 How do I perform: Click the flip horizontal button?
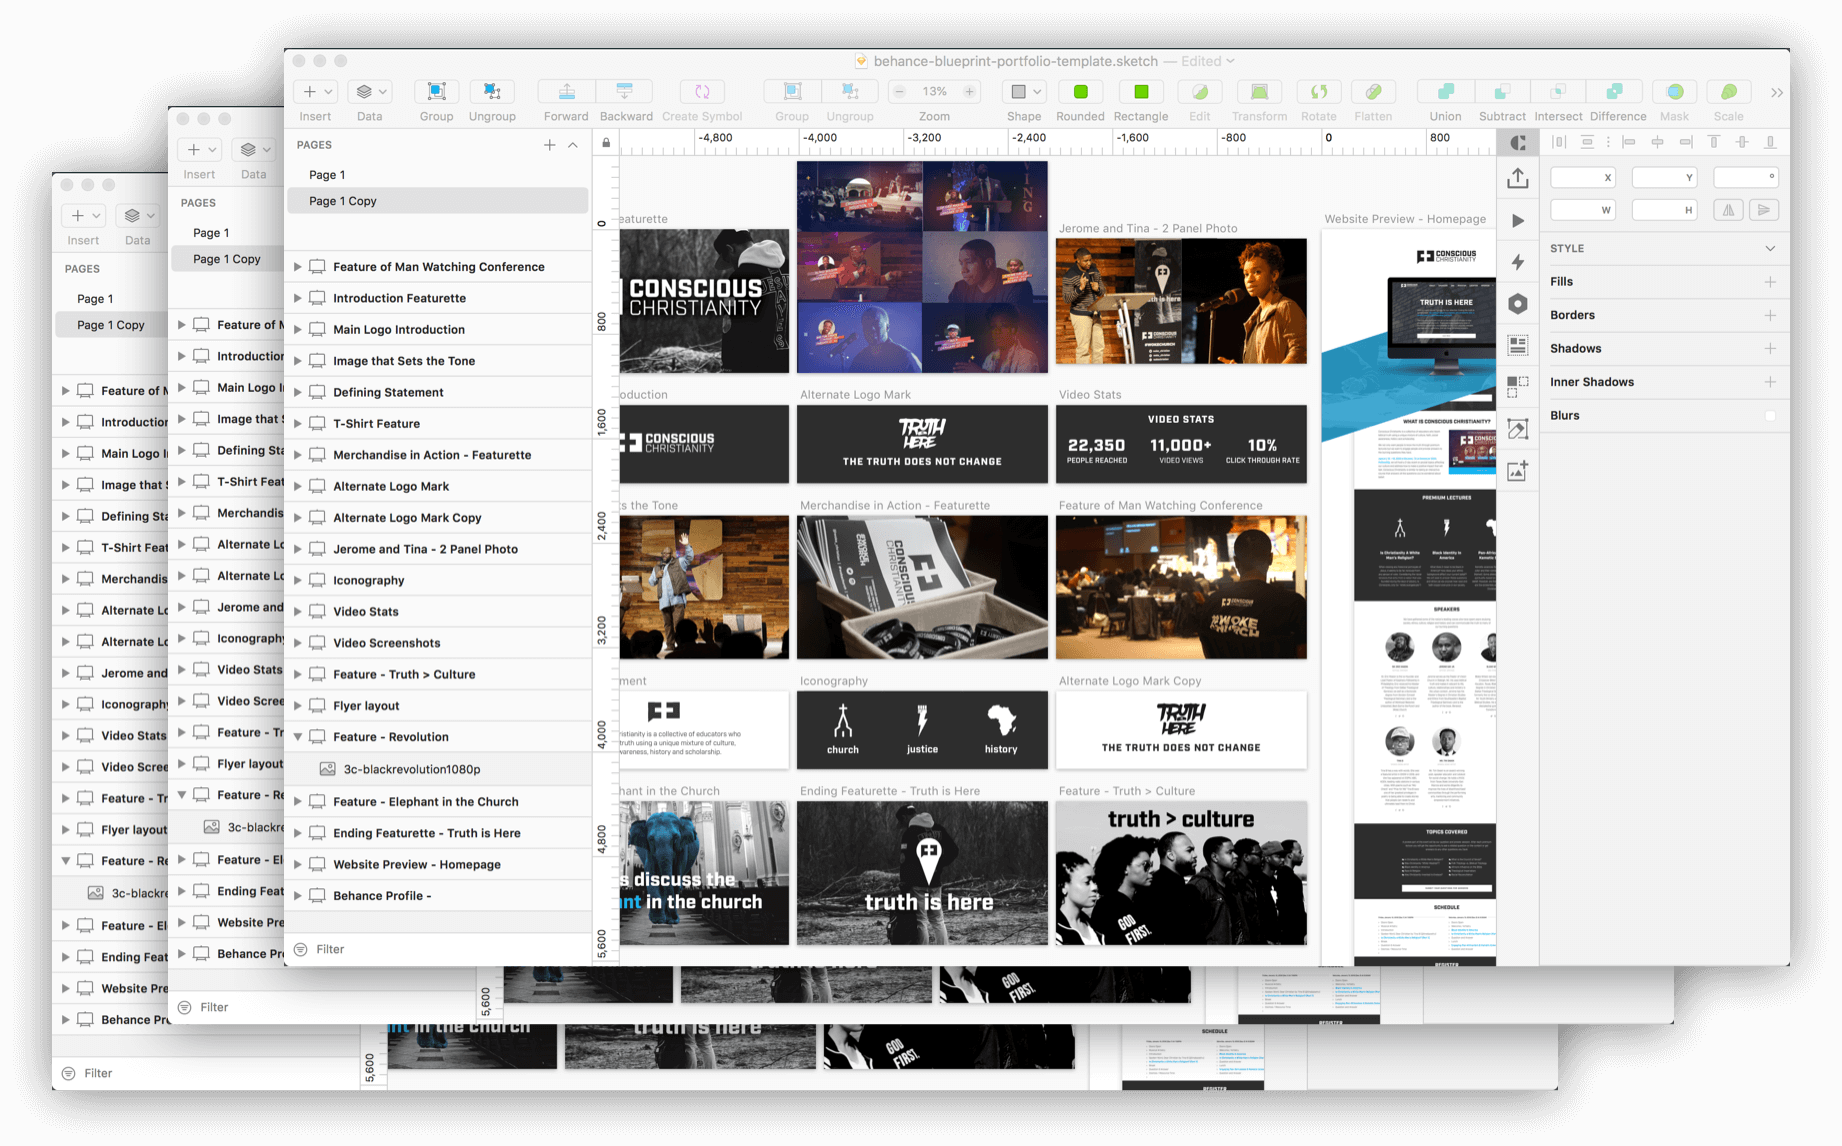[x=1729, y=210]
